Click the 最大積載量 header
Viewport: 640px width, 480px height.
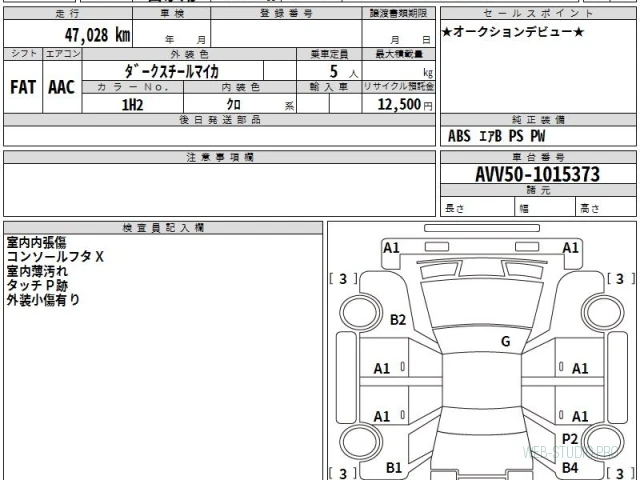tap(399, 54)
